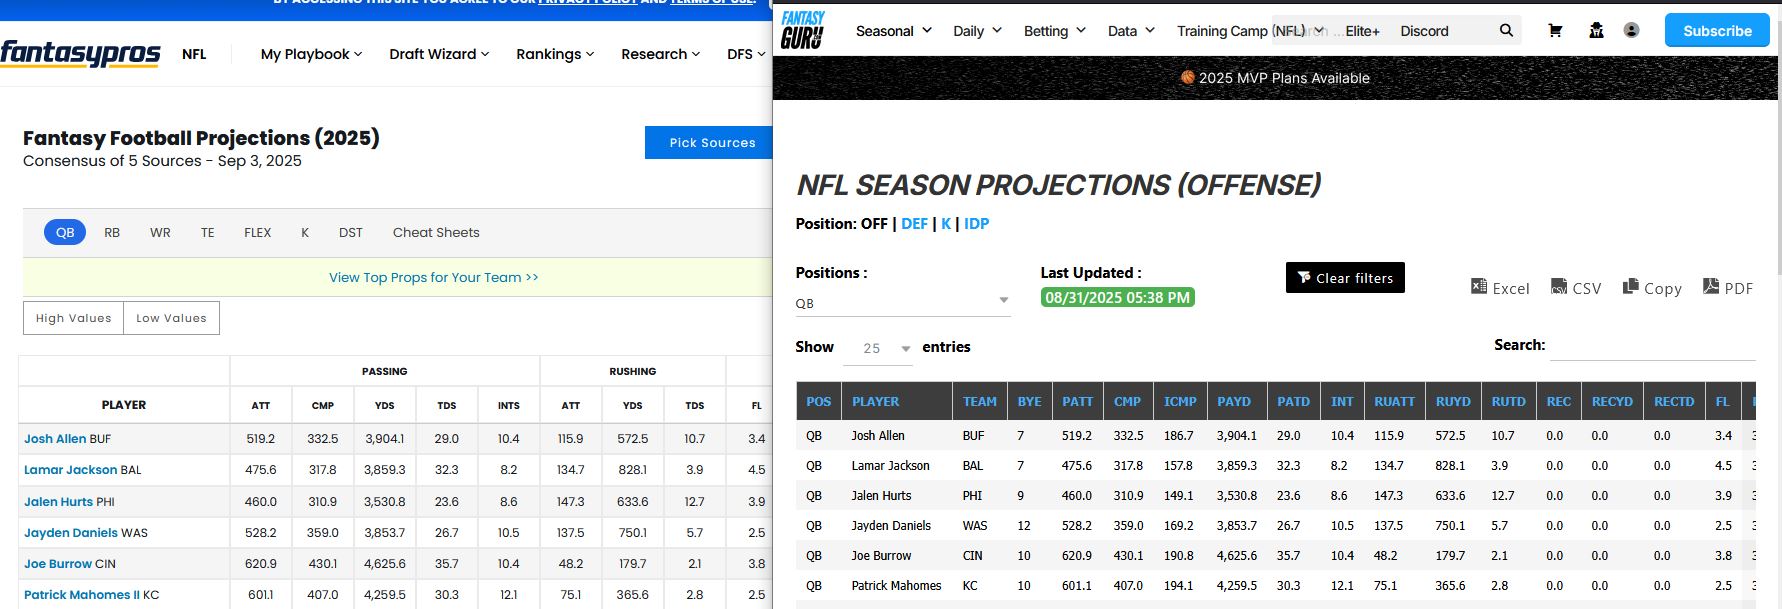Toggle High Values highlighting
1782x609 pixels.
click(73, 318)
